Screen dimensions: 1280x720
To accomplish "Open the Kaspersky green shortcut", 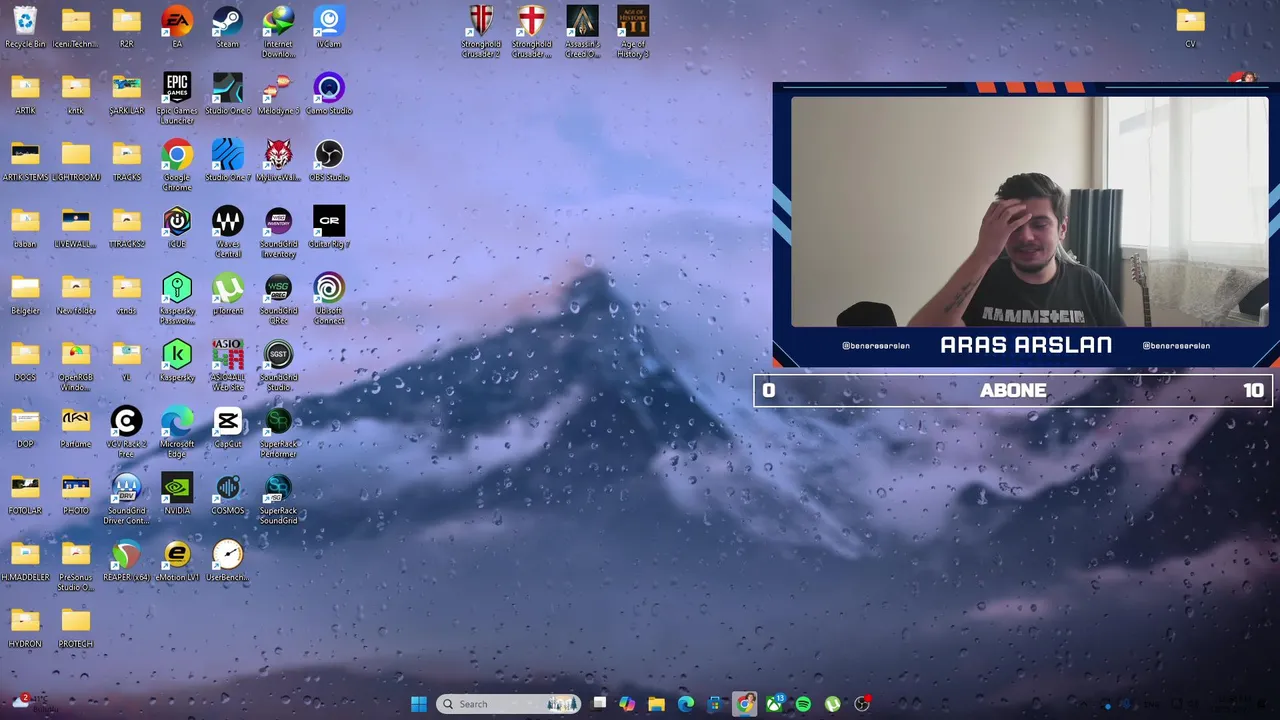I will 177,361.
